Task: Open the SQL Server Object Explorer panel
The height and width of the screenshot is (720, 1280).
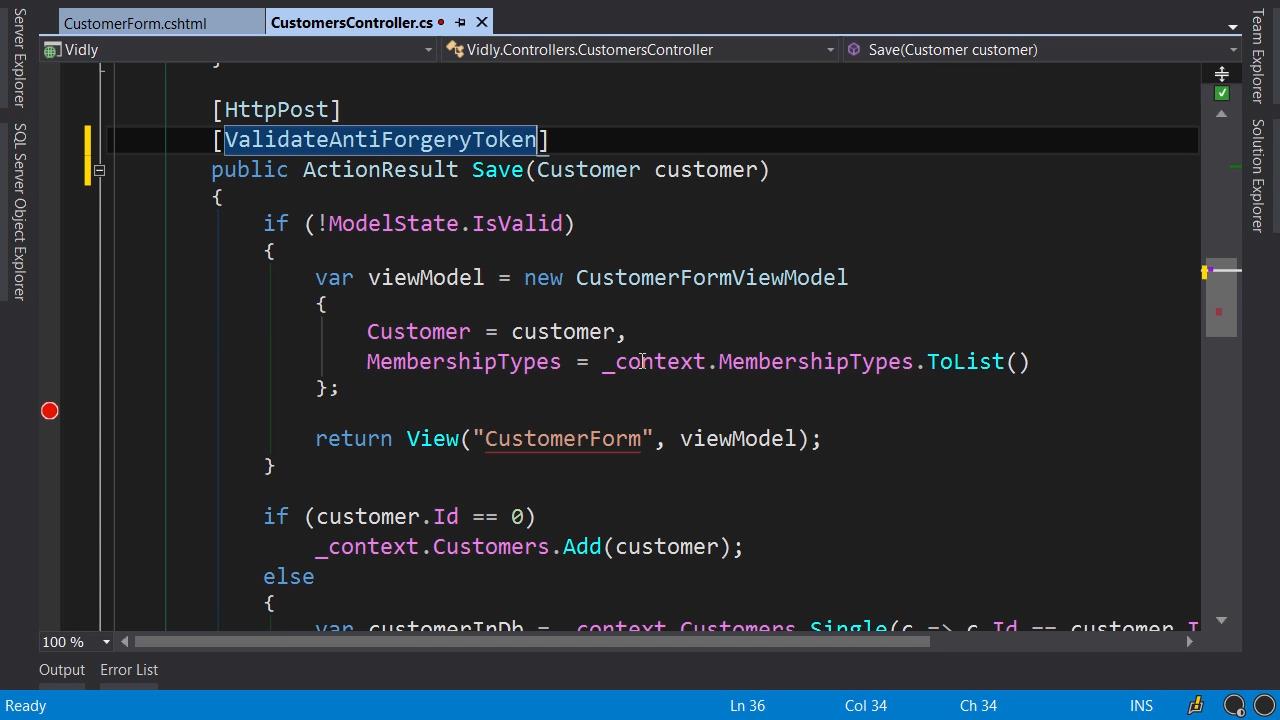Action: pyautogui.click(x=19, y=211)
